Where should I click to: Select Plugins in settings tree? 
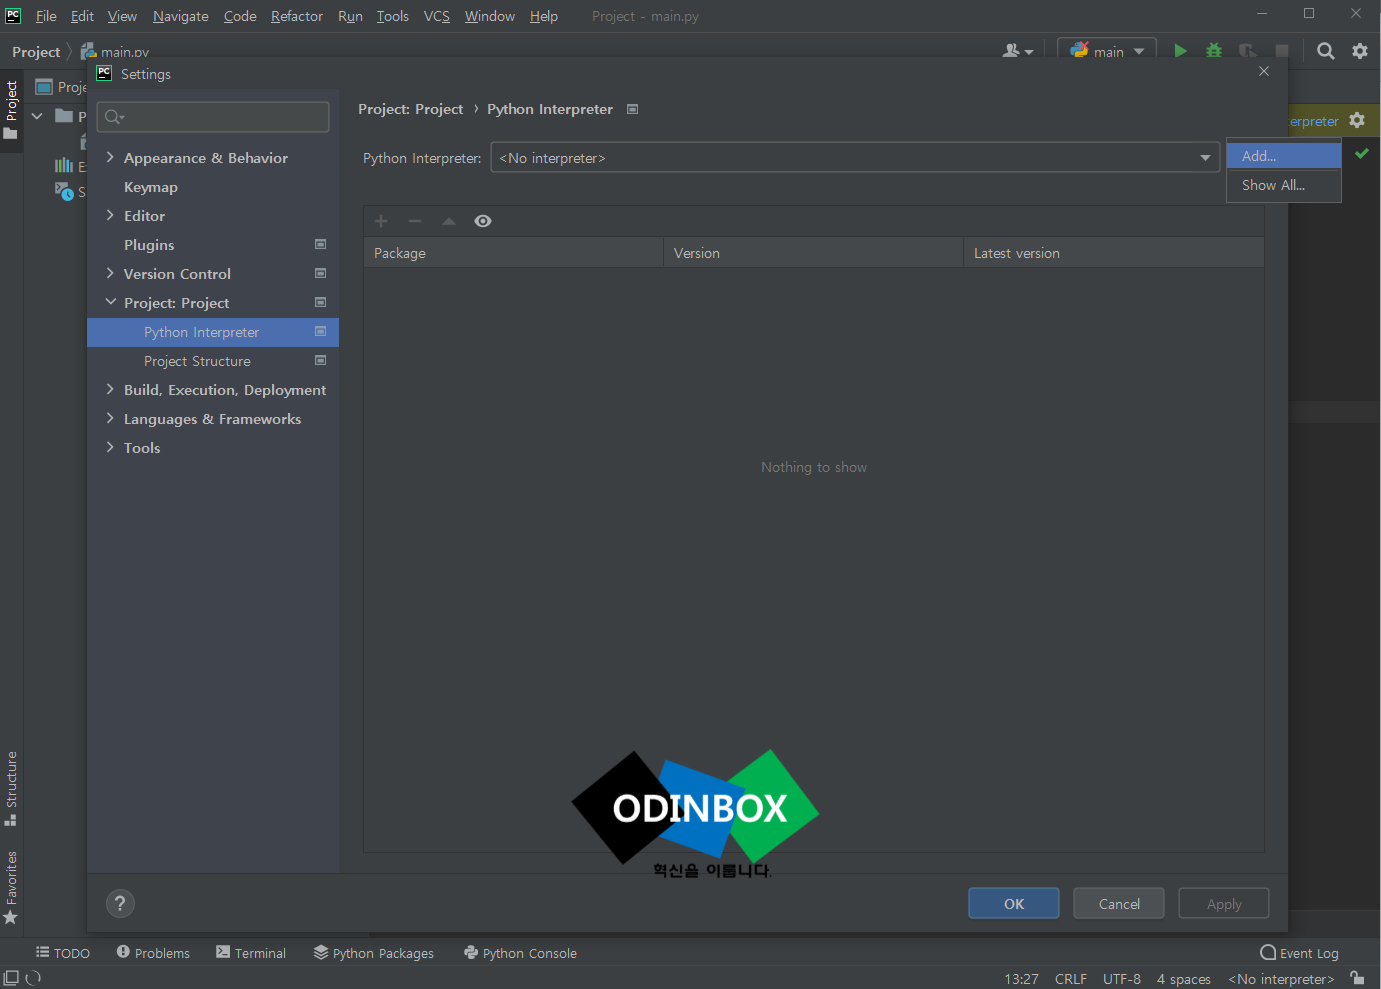(149, 245)
